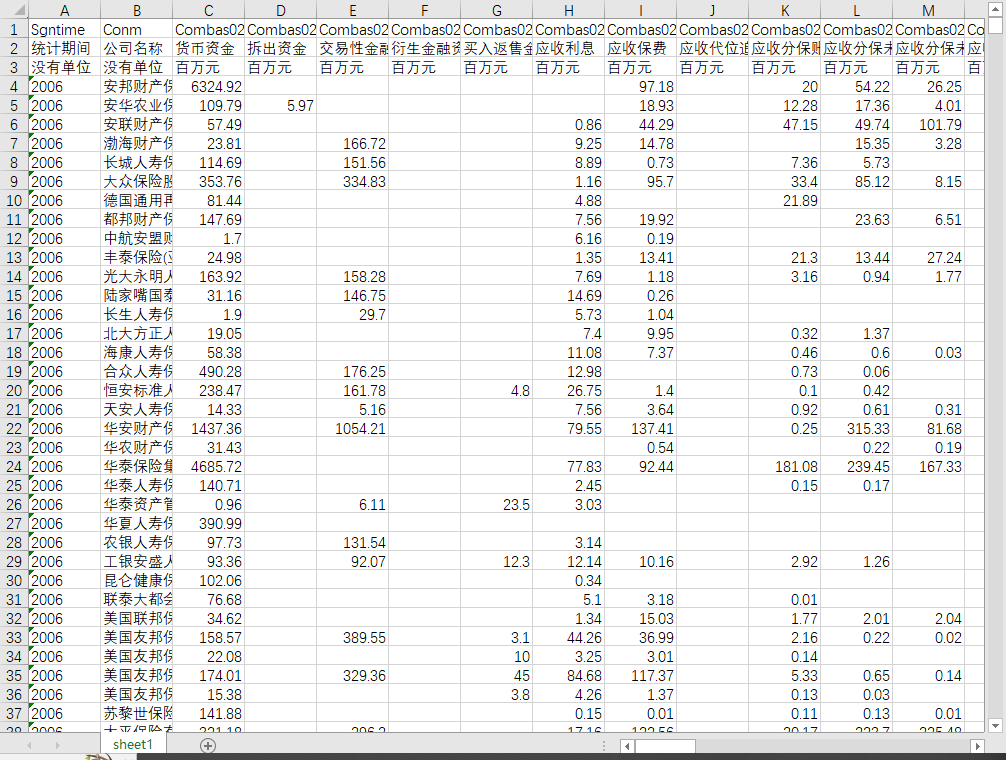
Task: Click horizontal scrollbar left arrow
Action: (x=627, y=746)
